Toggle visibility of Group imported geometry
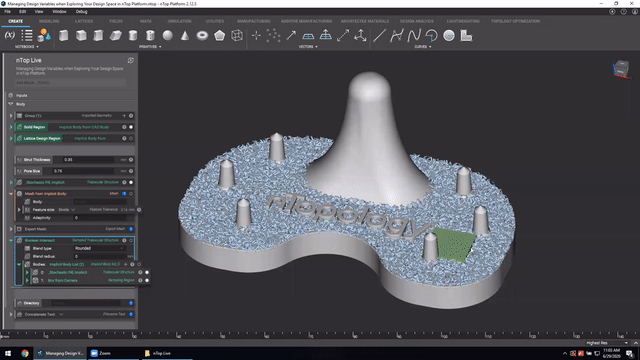 pyautogui.click(x=131, y=116)
